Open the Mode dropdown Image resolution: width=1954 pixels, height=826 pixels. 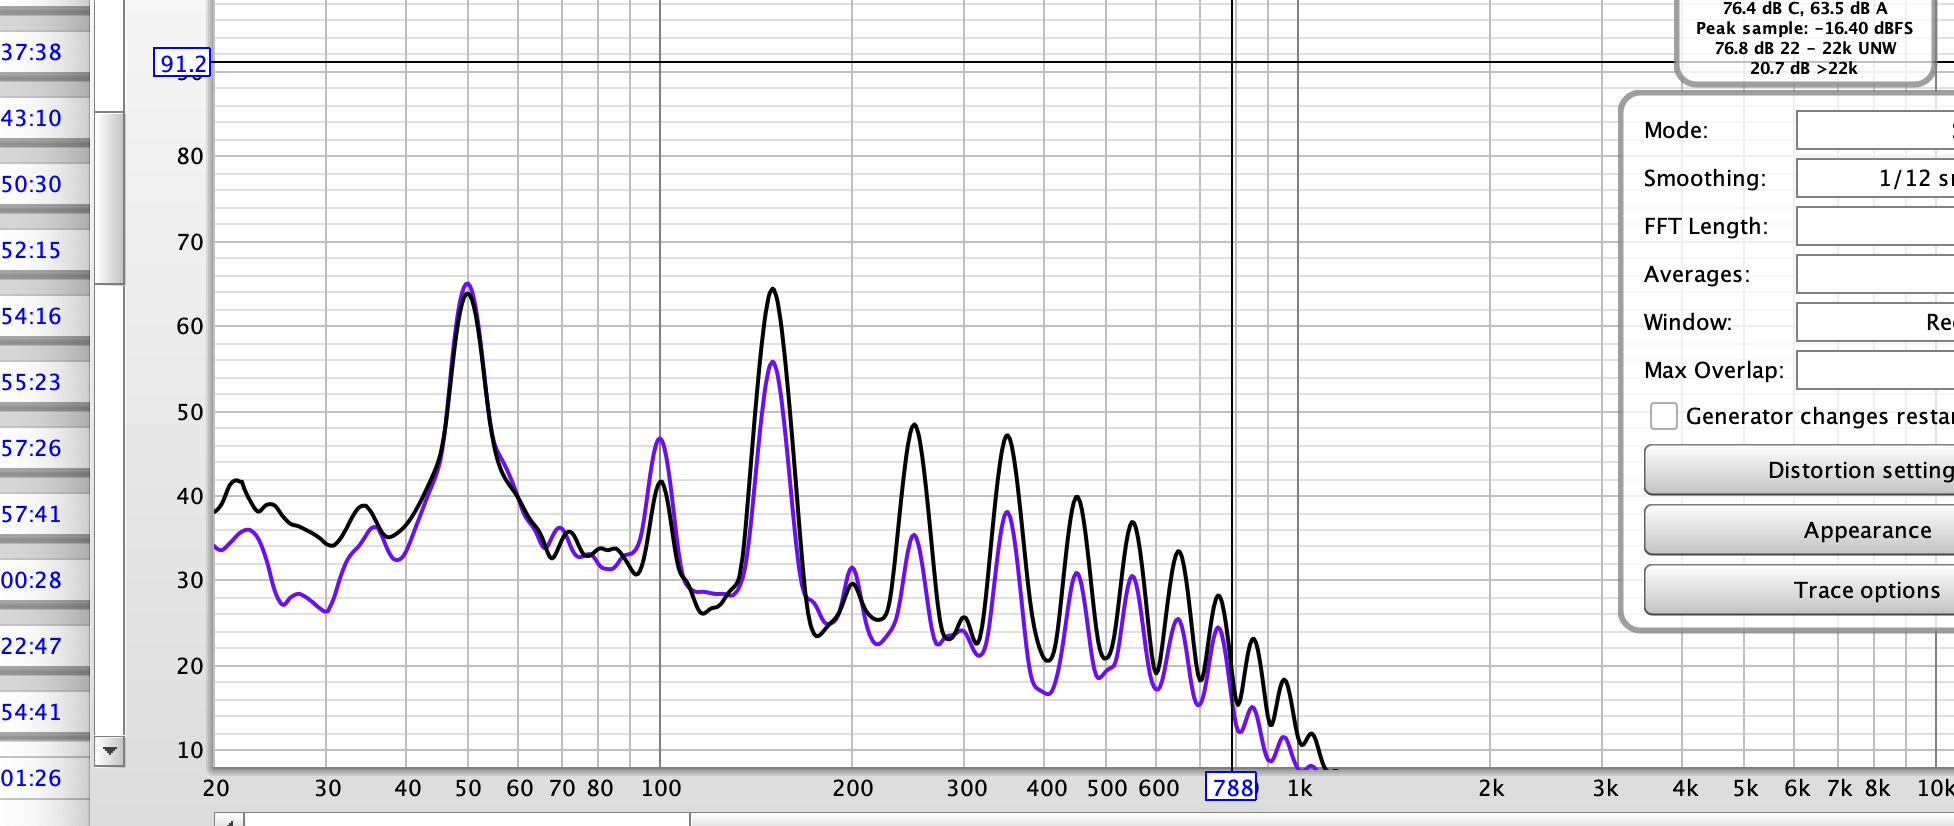[1874, 130]
